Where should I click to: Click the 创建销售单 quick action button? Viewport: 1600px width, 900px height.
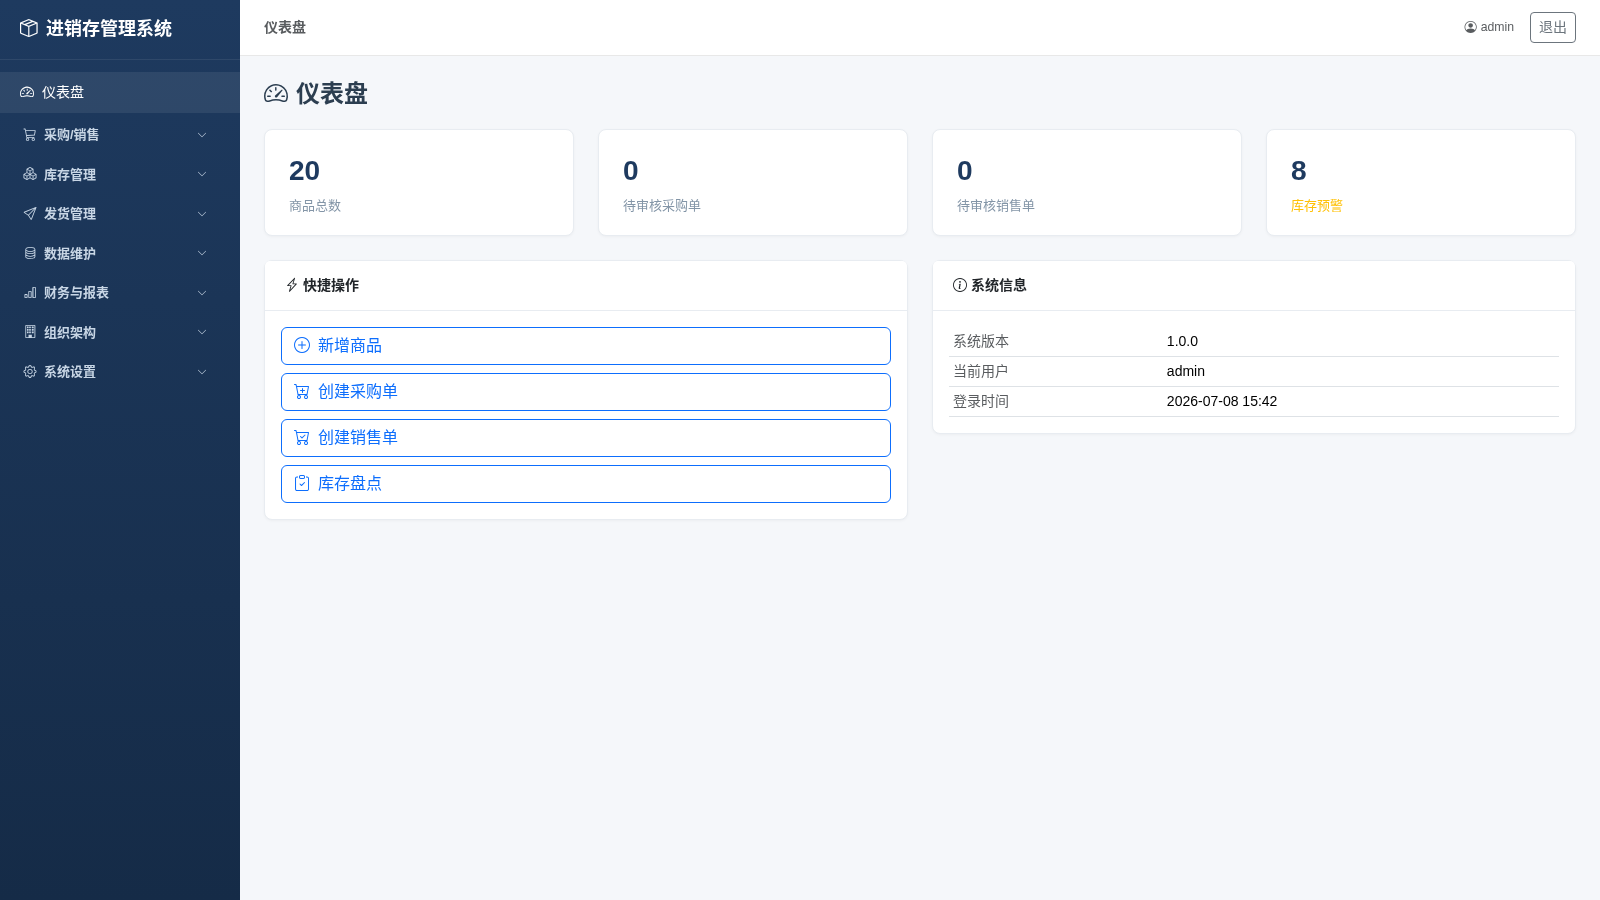[x=586, y=438]
